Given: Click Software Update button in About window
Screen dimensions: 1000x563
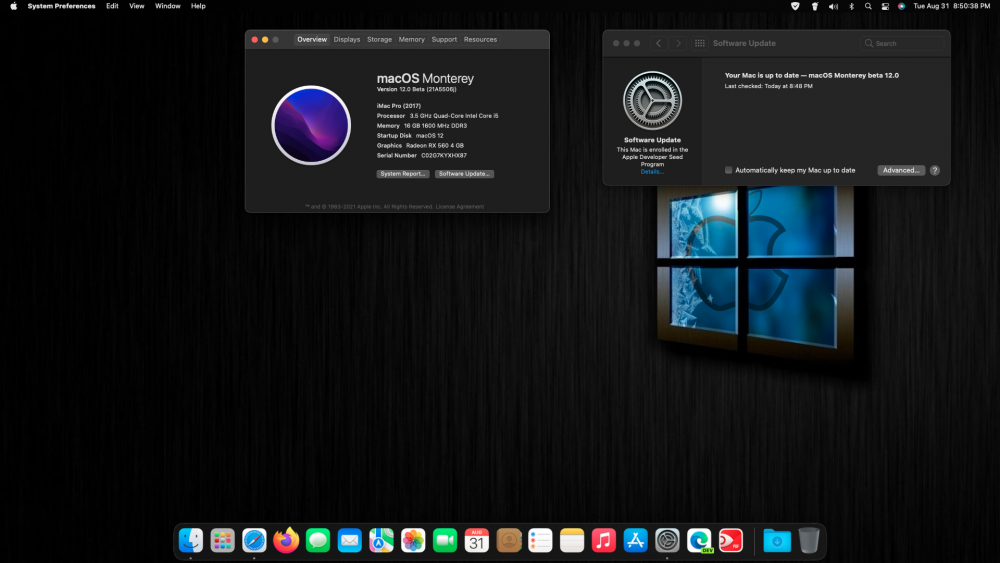Looking at the screenshot, I should click(x=464, y=173).
